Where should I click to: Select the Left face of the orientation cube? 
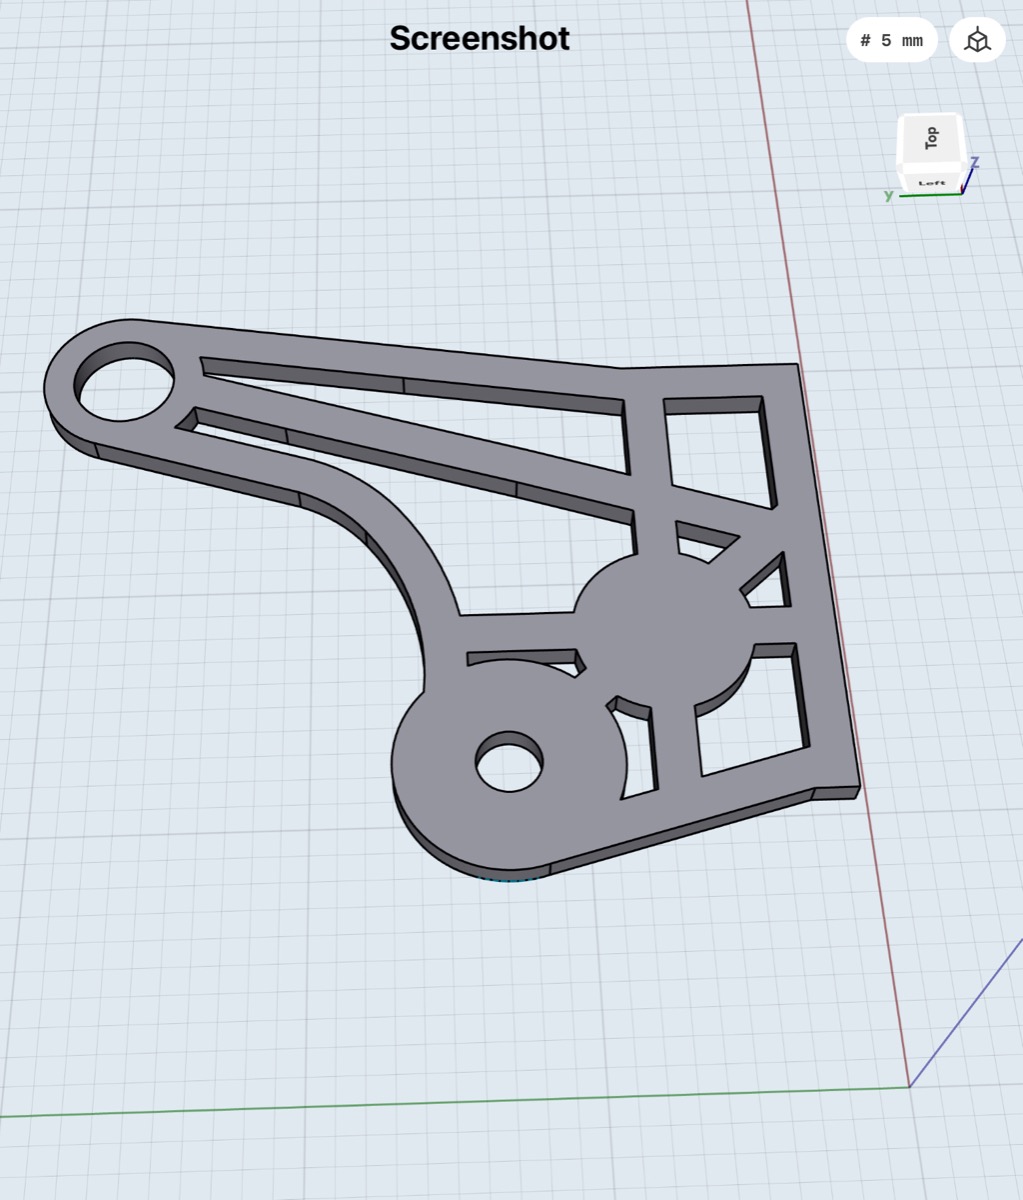click(932, 182)
